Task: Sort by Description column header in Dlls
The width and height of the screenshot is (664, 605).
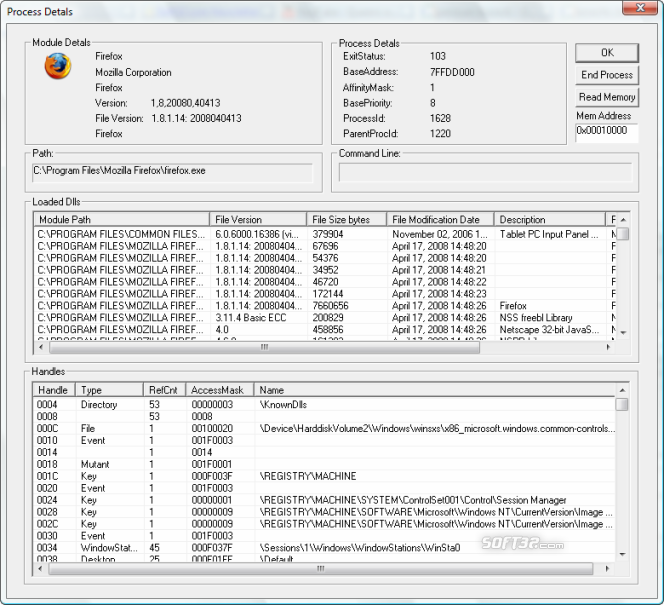Action: (x=550, y=219)
